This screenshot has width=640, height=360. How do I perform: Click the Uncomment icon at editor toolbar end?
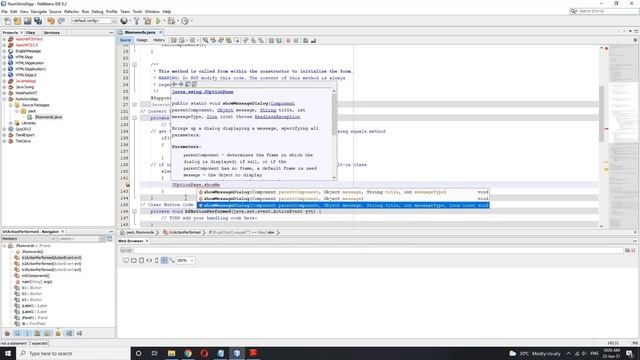[x=313, y=40]
